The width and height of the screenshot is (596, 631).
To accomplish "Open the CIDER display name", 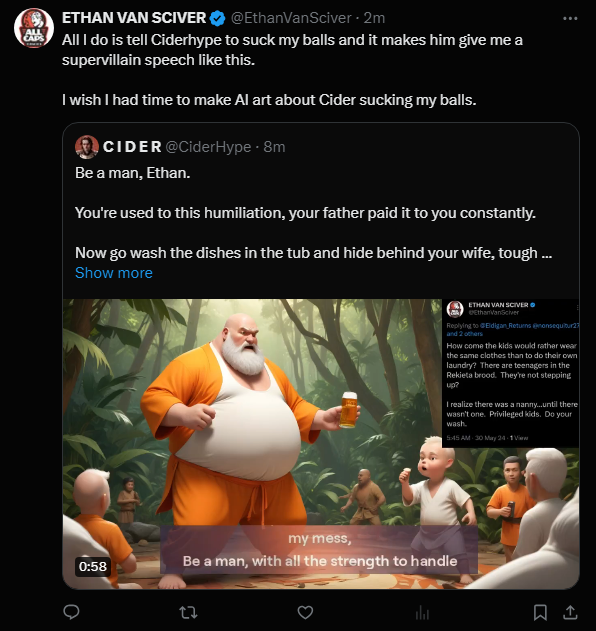I will 132,147.
